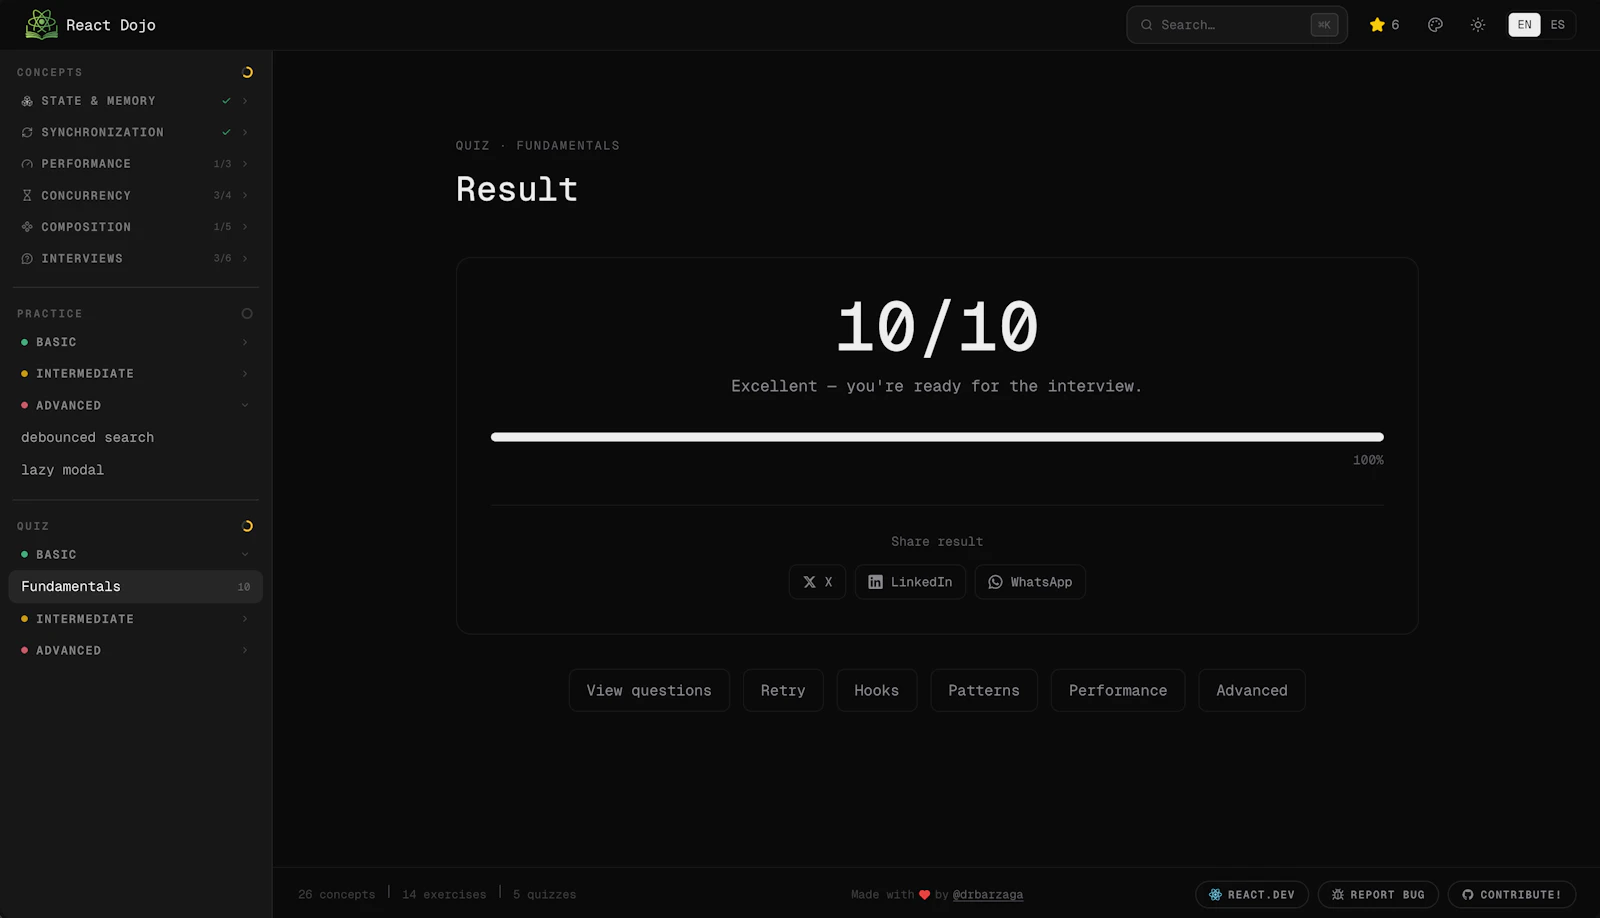The height and width of the screenshot is (918, 1600).
Task: Open Performance concepts section
Action: coord(86,164)
